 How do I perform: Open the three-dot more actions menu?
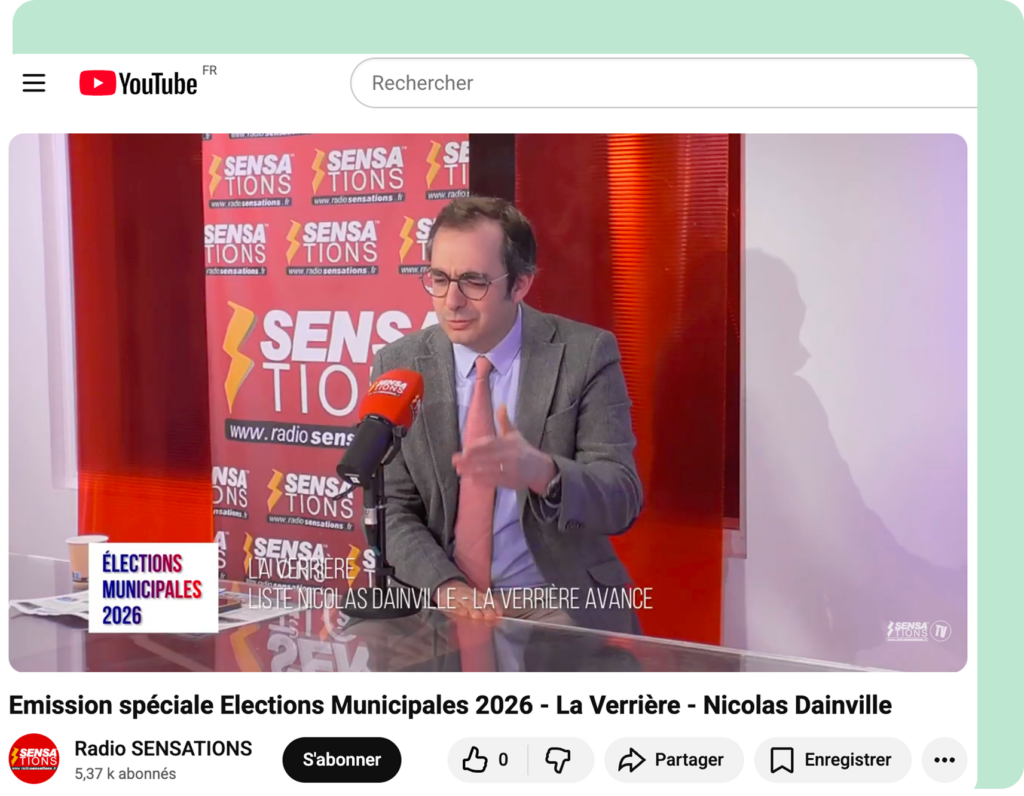[x=944, y=759]
